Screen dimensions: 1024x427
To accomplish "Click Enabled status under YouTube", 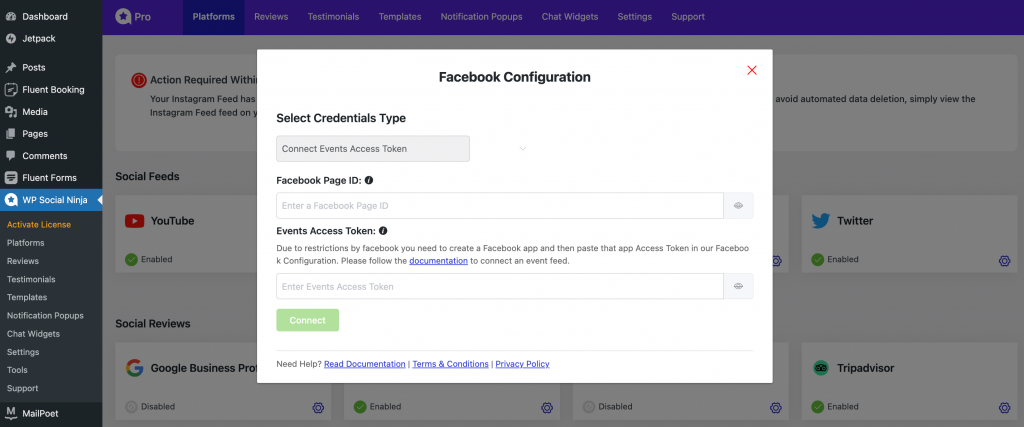I will point(149,259).
